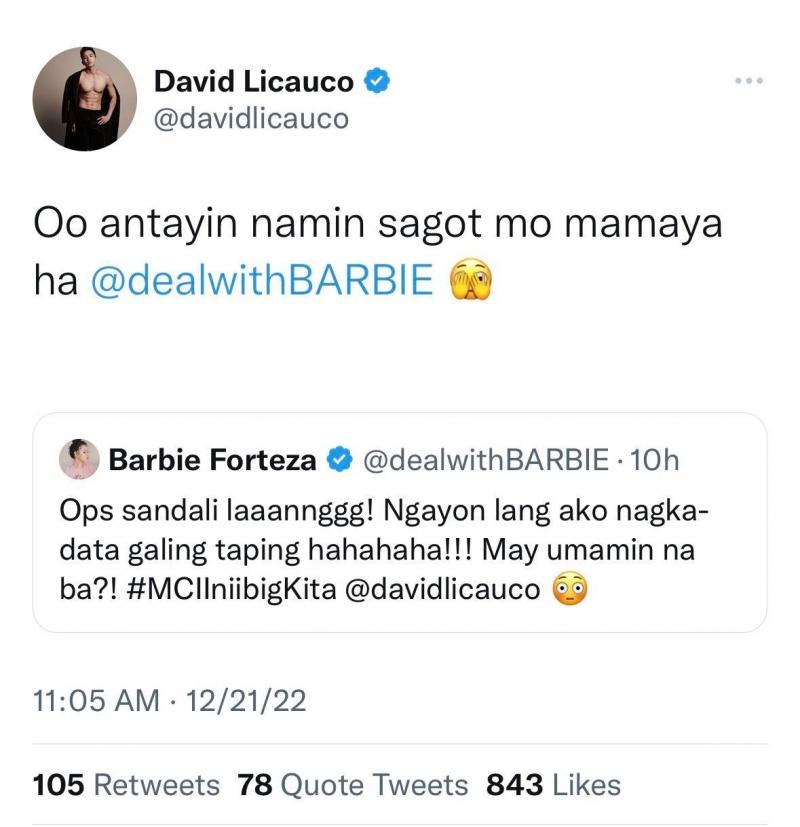Click the verified badge beside David Licauco
This screenshot has height=827, width=800.
[377, 81]
